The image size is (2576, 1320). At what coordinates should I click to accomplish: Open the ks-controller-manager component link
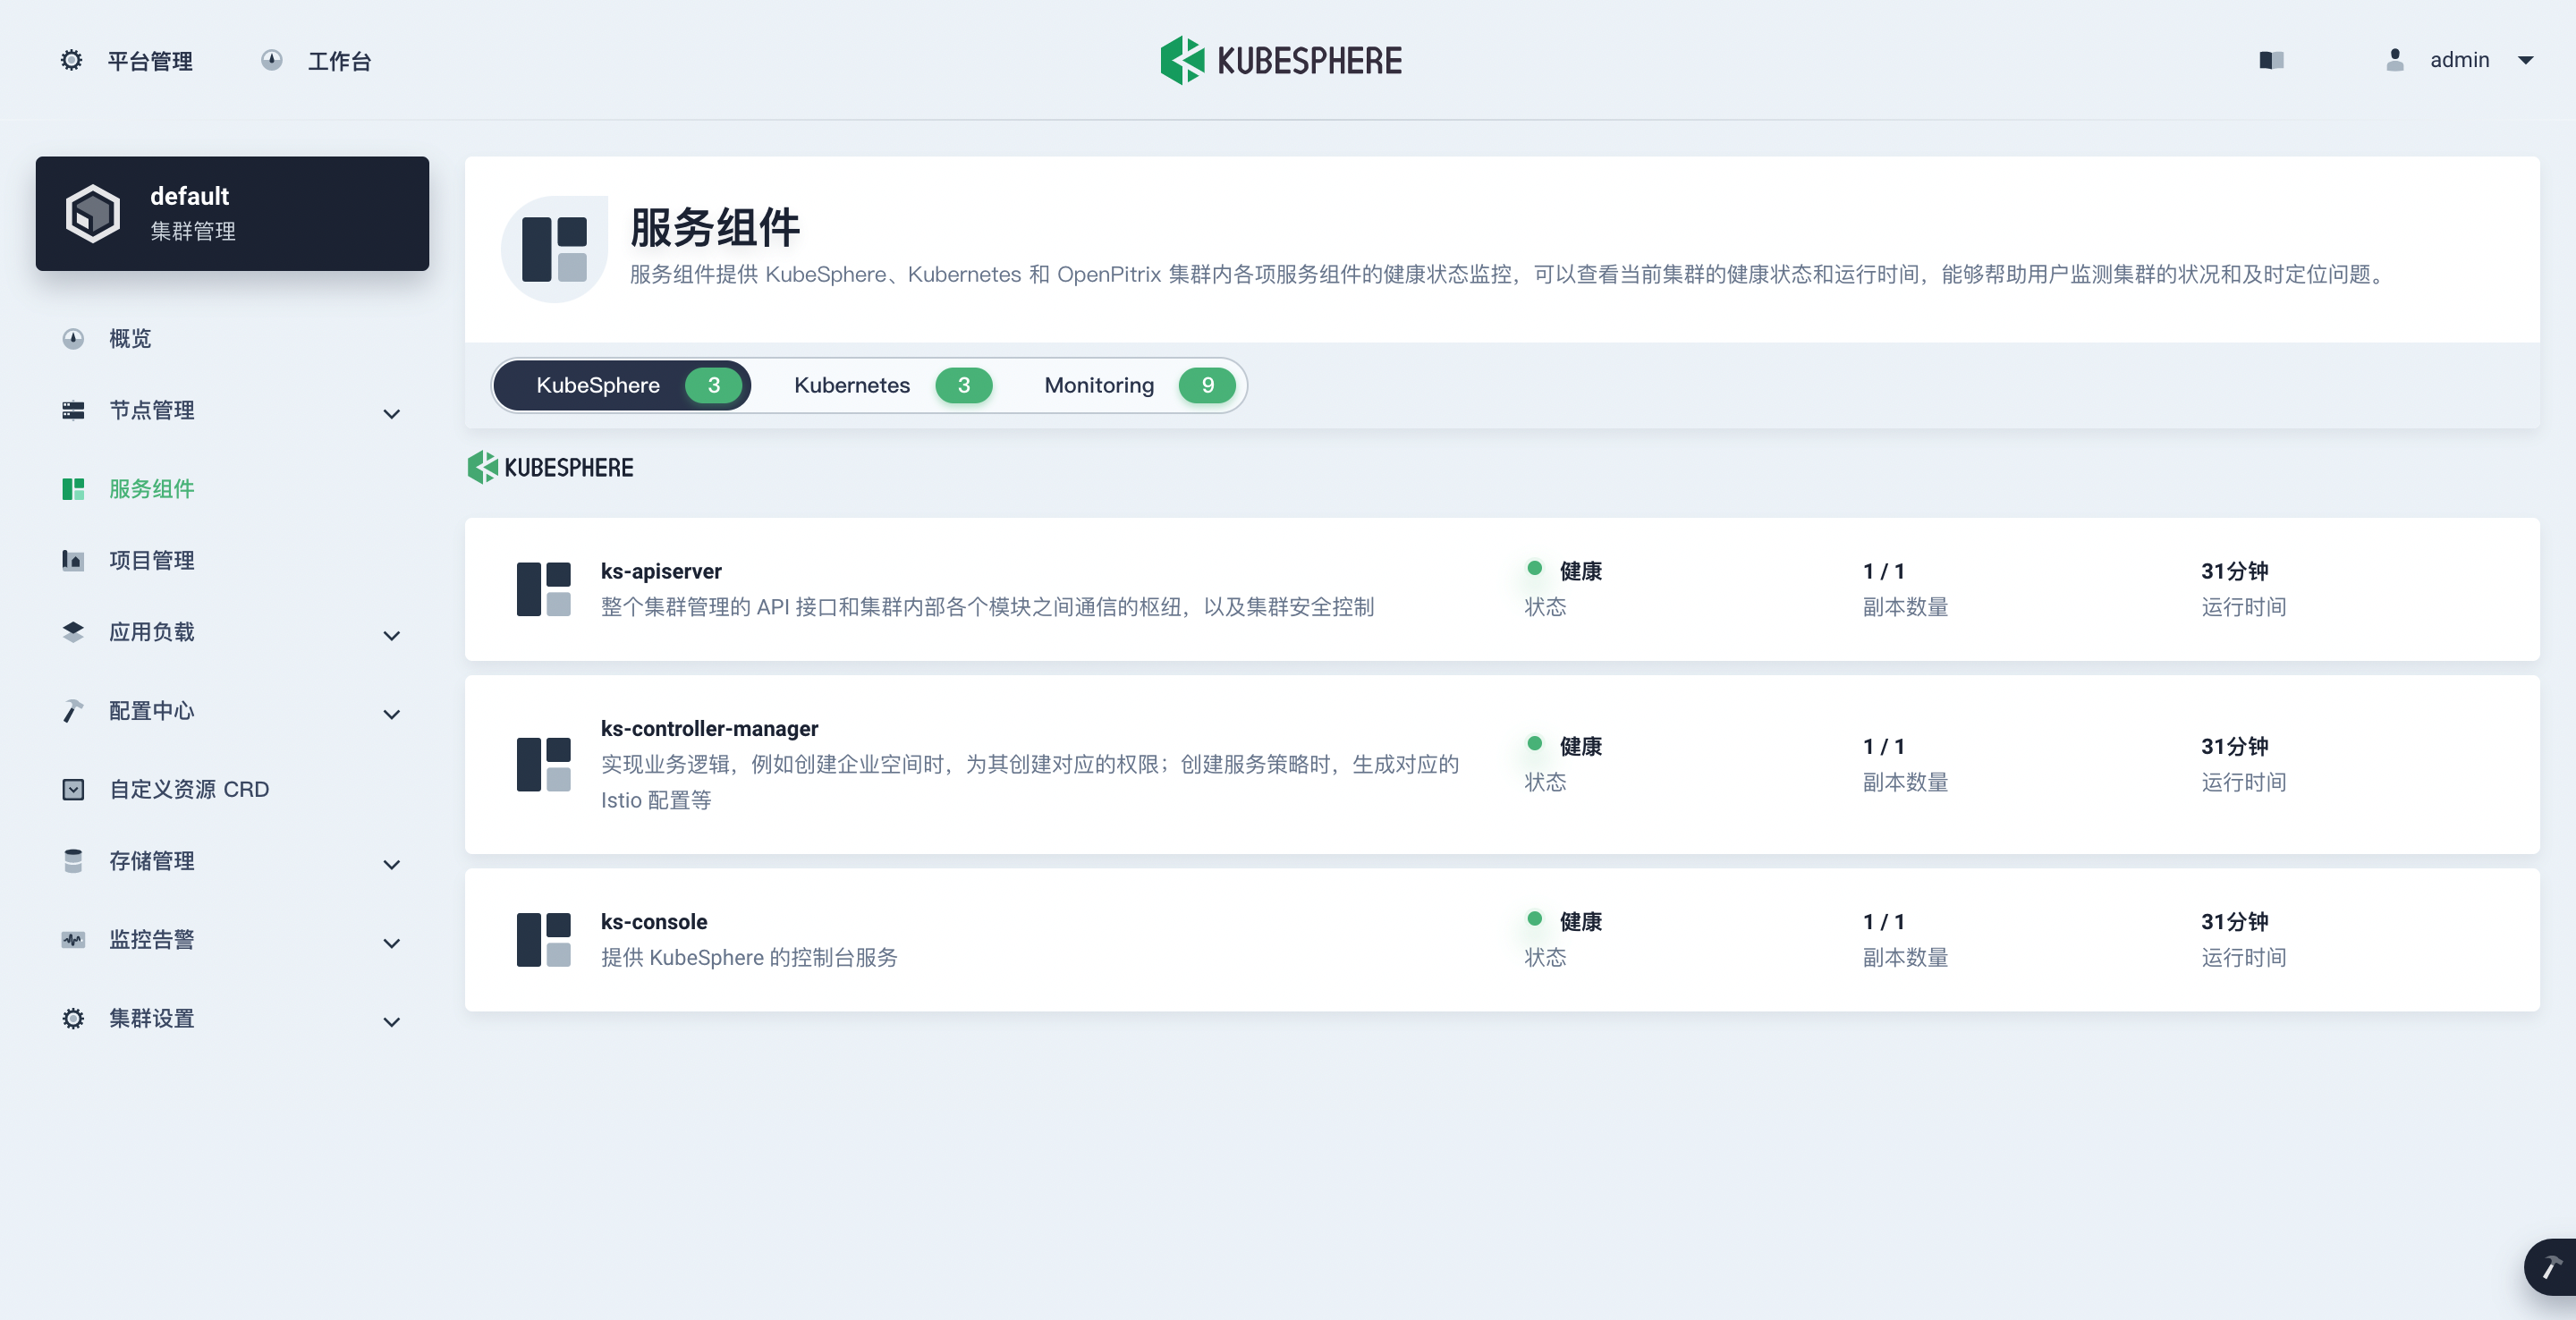pyautogui.click(x=709, y=728)
